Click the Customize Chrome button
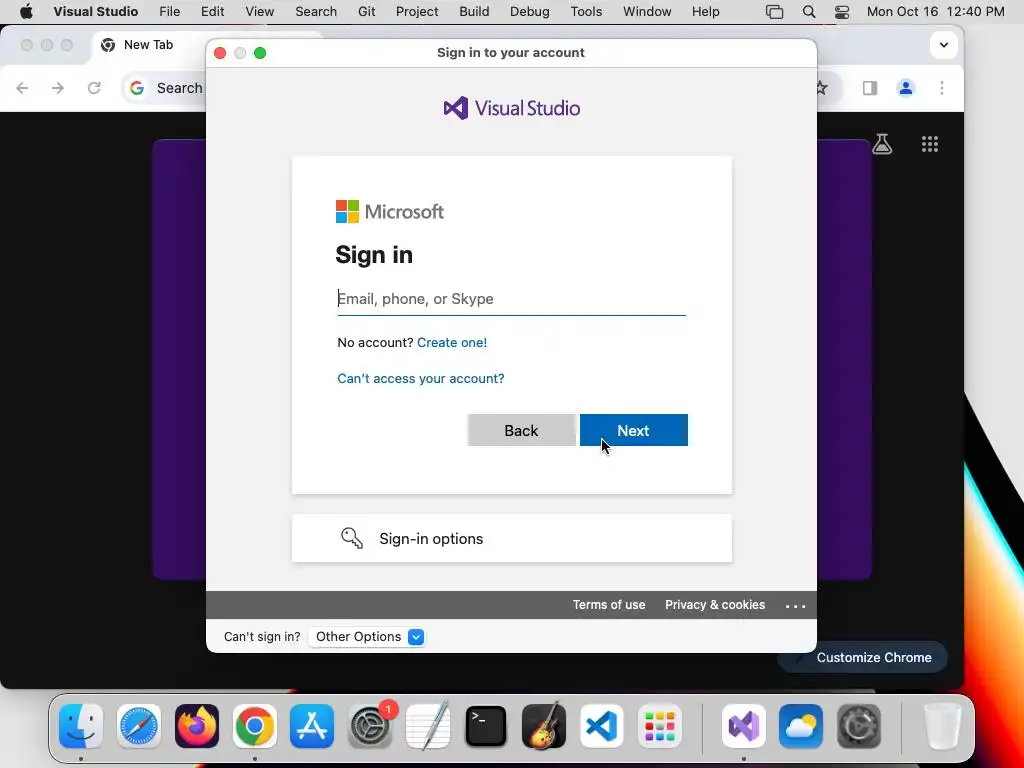This screenshot has height=768, width=1024. coord(863,658)
